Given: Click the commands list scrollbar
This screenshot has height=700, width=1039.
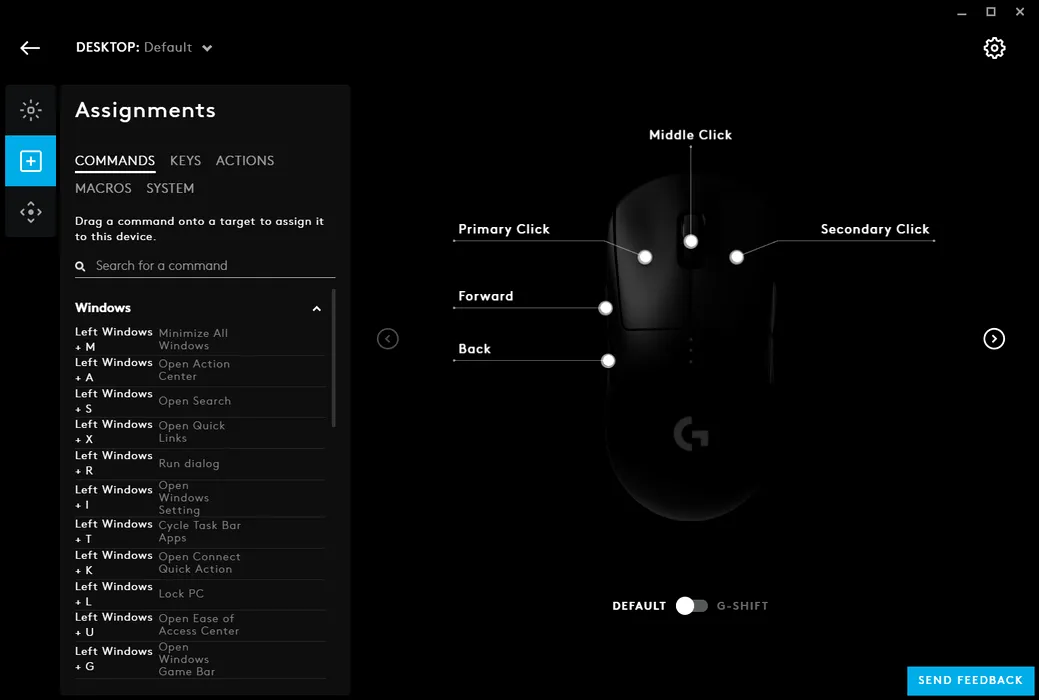Looking at the screenshot, I should (333, 358).
